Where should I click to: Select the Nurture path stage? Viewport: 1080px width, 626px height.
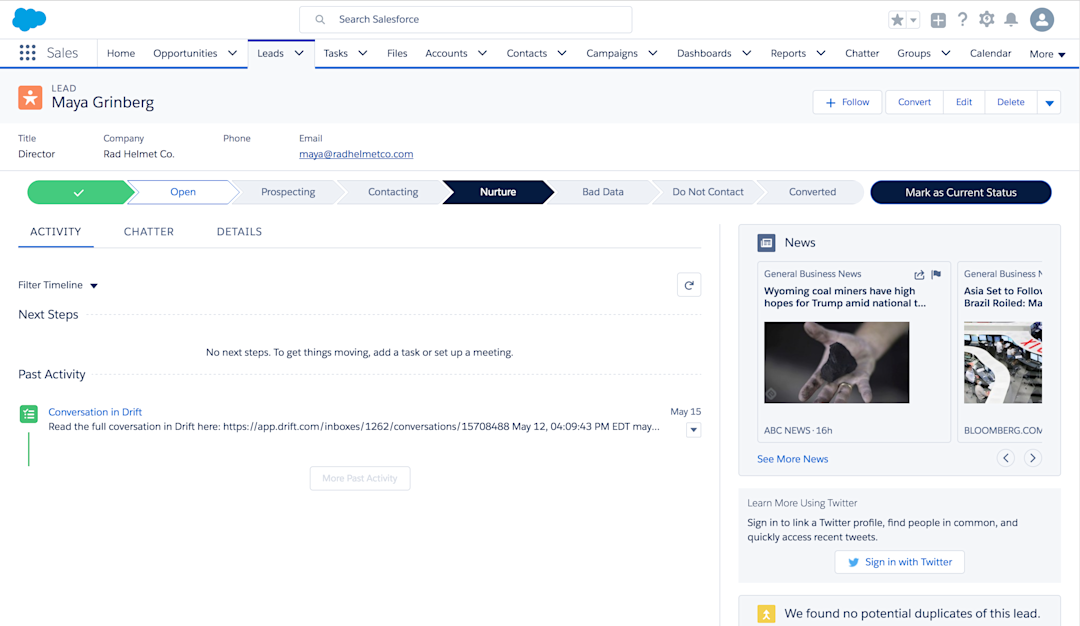pos(498,192)
